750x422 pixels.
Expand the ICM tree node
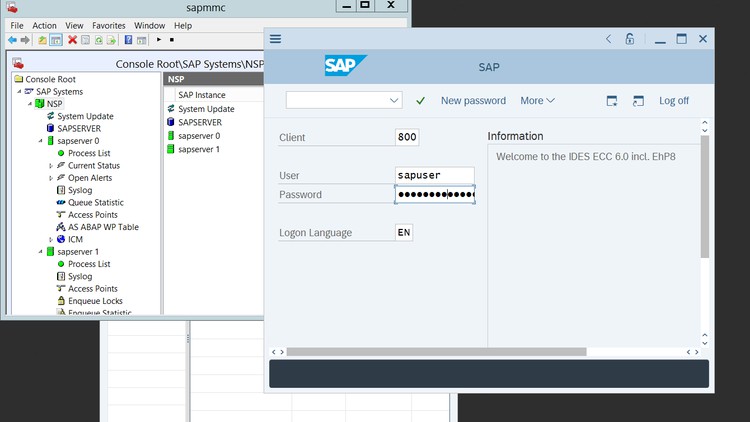(51, 239)
